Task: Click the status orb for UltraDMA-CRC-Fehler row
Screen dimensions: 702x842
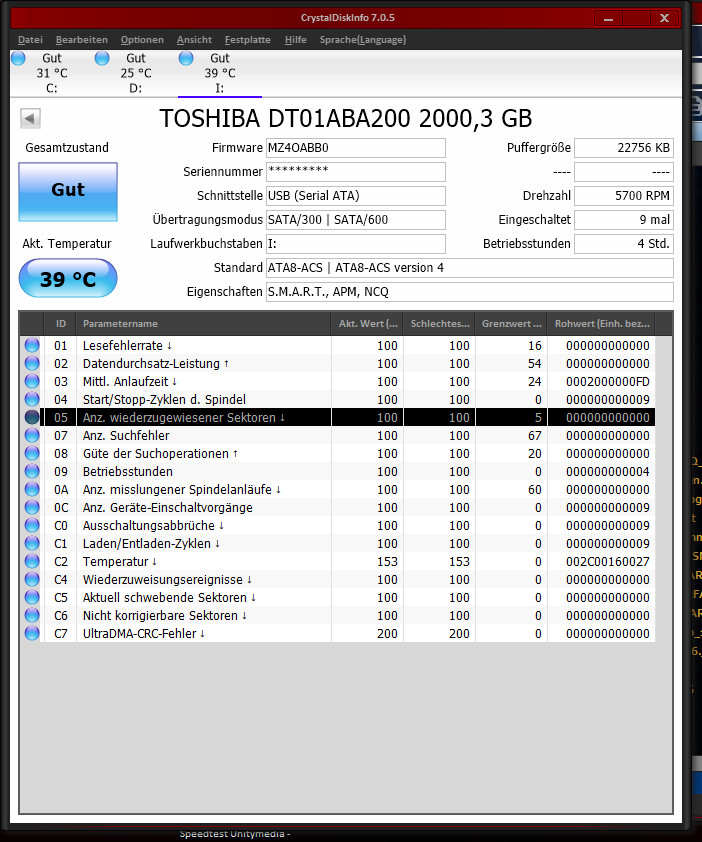Action: (x=32, y=633)
